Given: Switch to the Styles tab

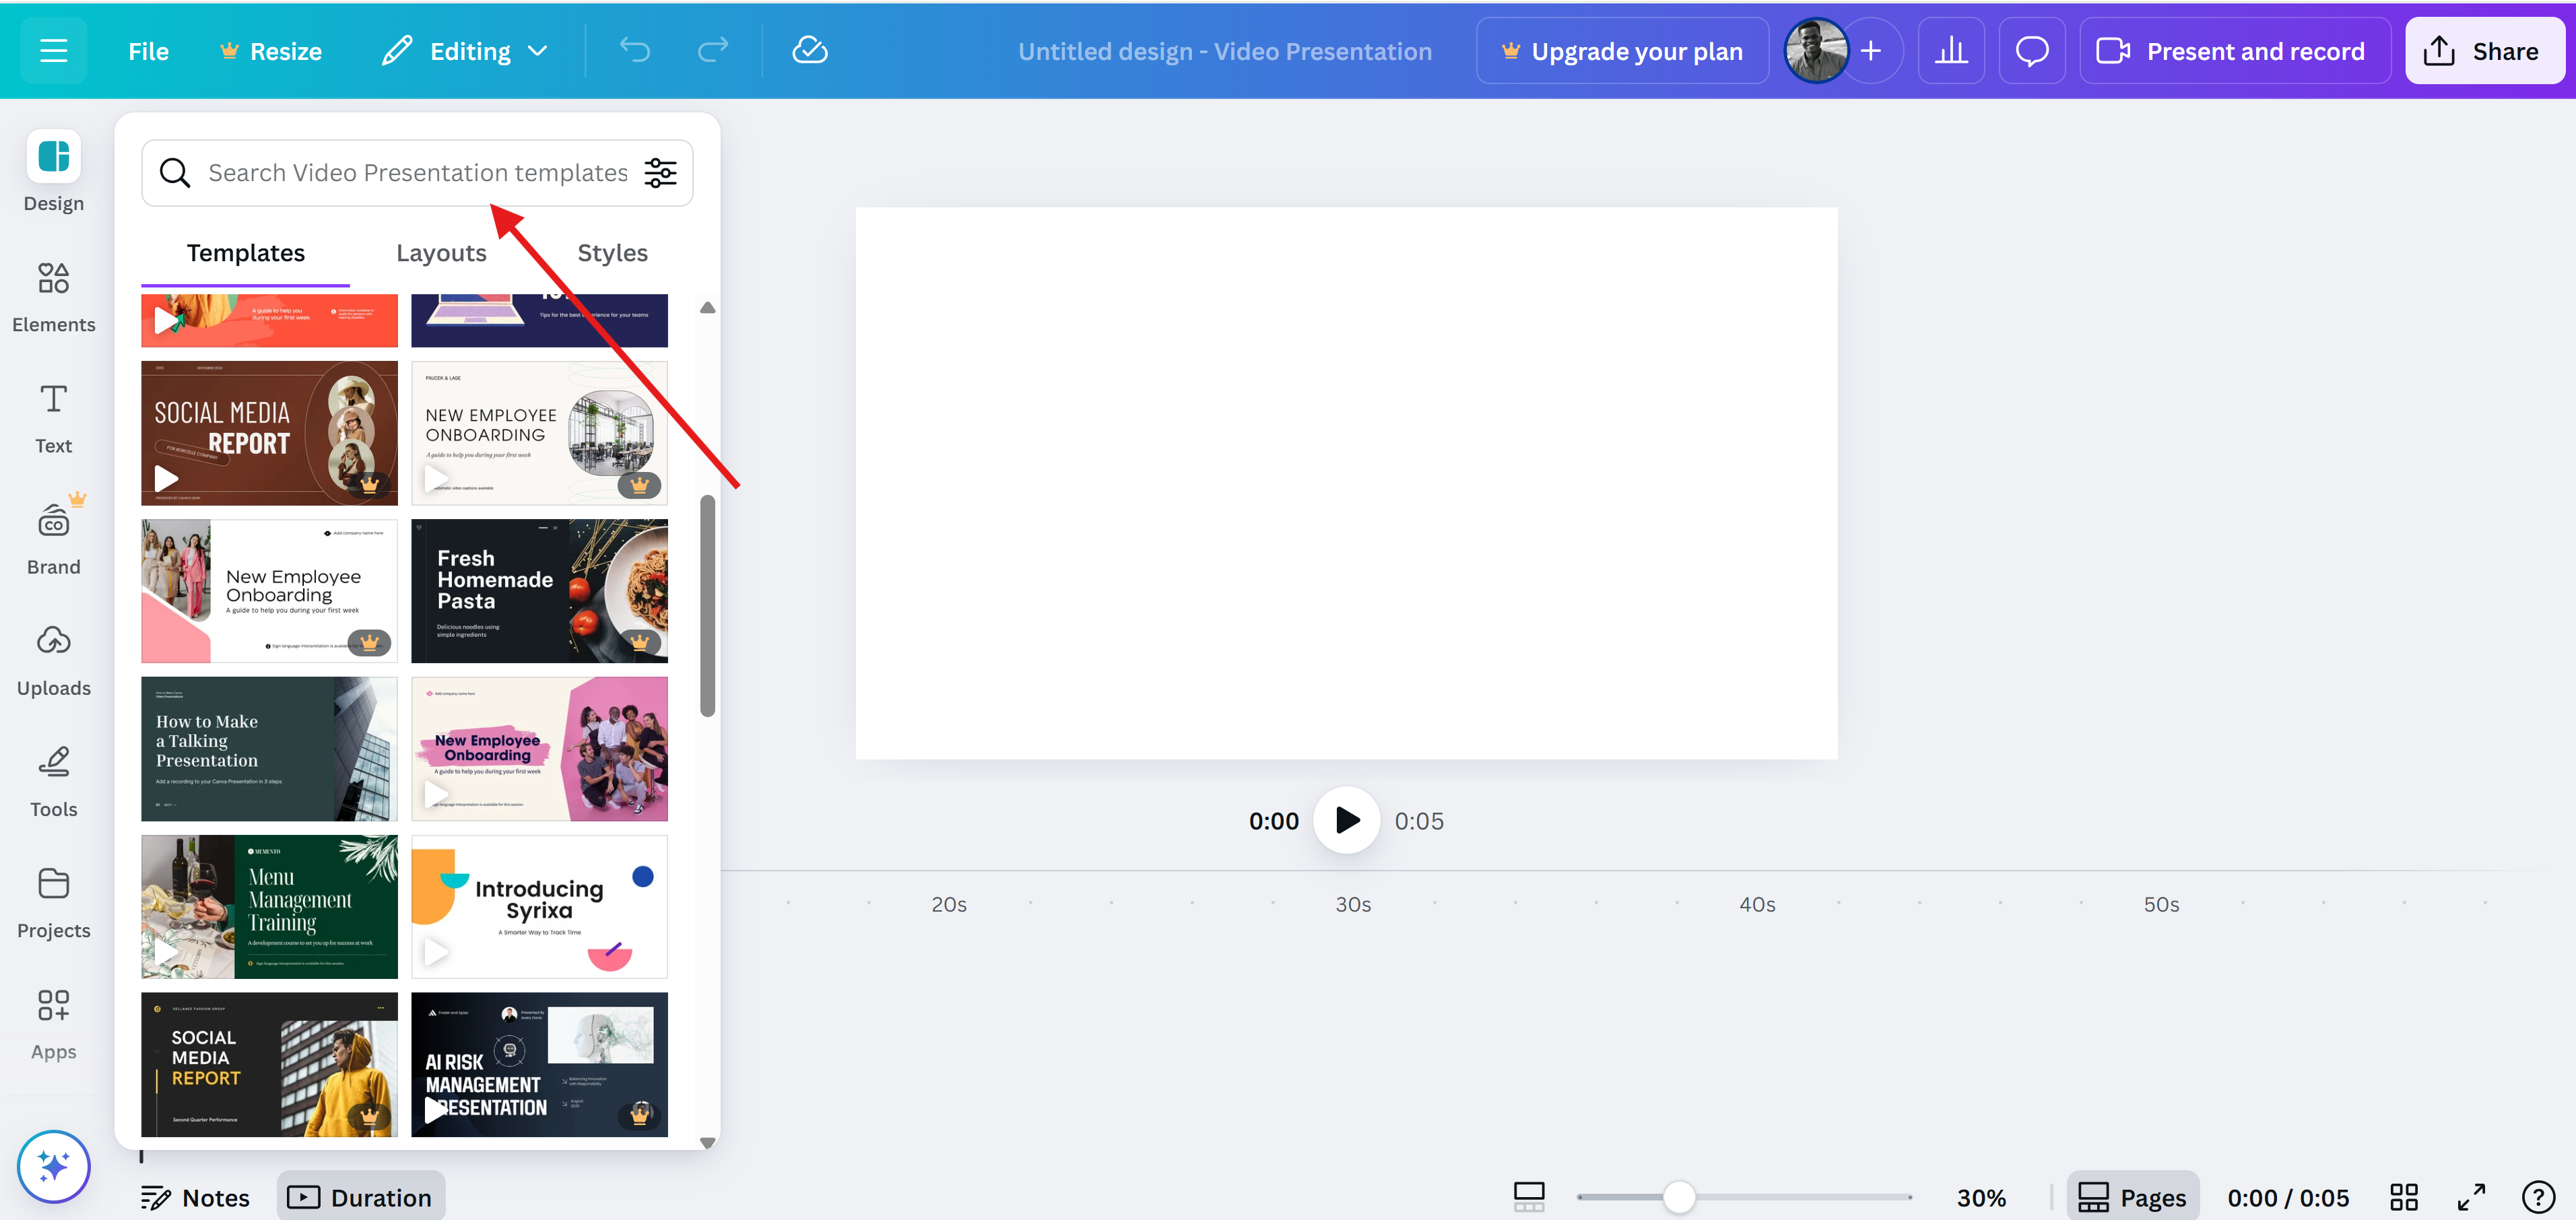Looking at the screenshot, I should 612,252.
